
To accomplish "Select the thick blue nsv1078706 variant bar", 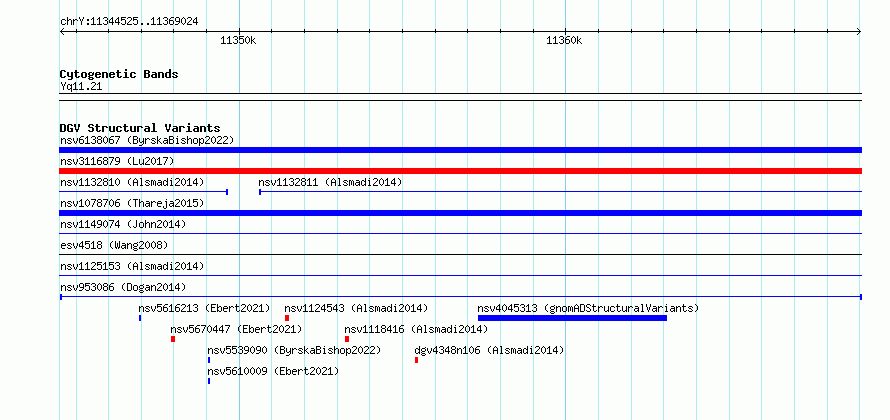I will [x=460, y=213].
